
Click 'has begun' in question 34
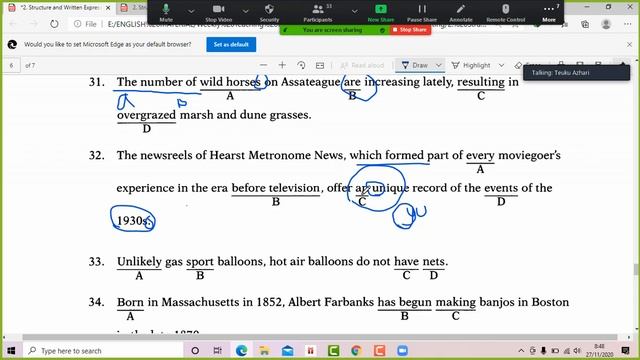click(x=404, y=302)
